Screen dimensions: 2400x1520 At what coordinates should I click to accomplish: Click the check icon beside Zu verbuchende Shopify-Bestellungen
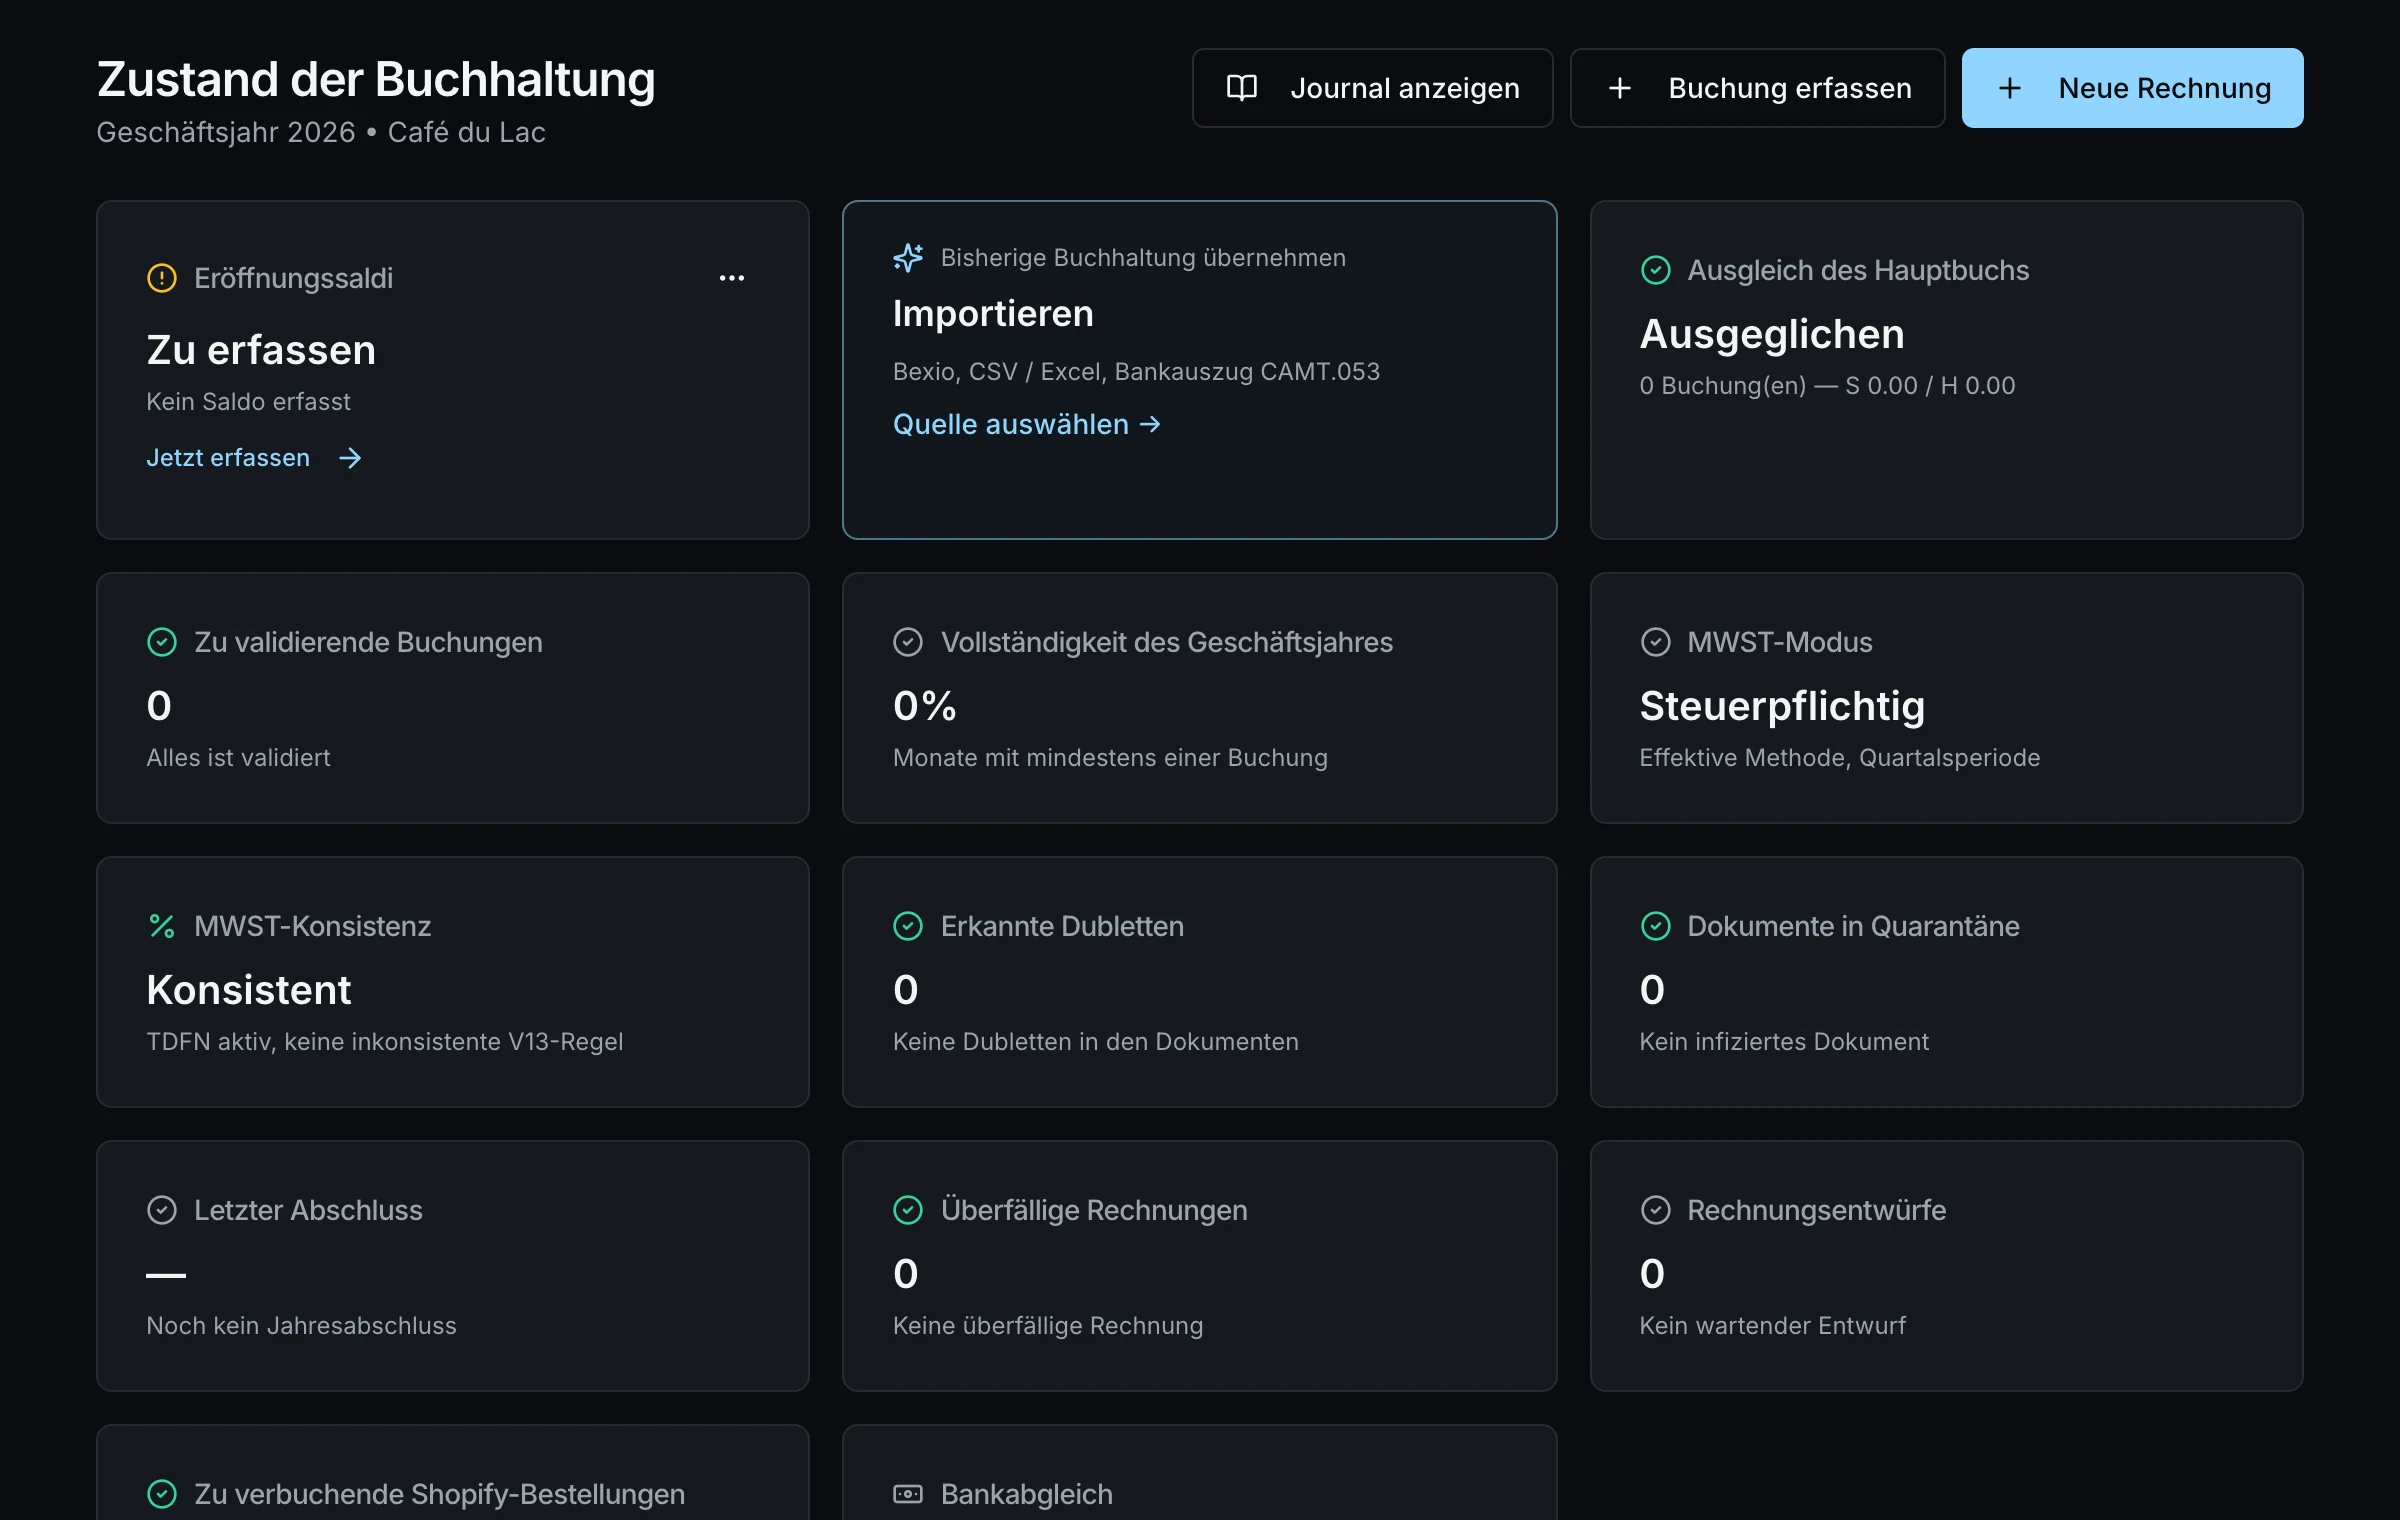pyautogui.click(x=162, y=1494)
